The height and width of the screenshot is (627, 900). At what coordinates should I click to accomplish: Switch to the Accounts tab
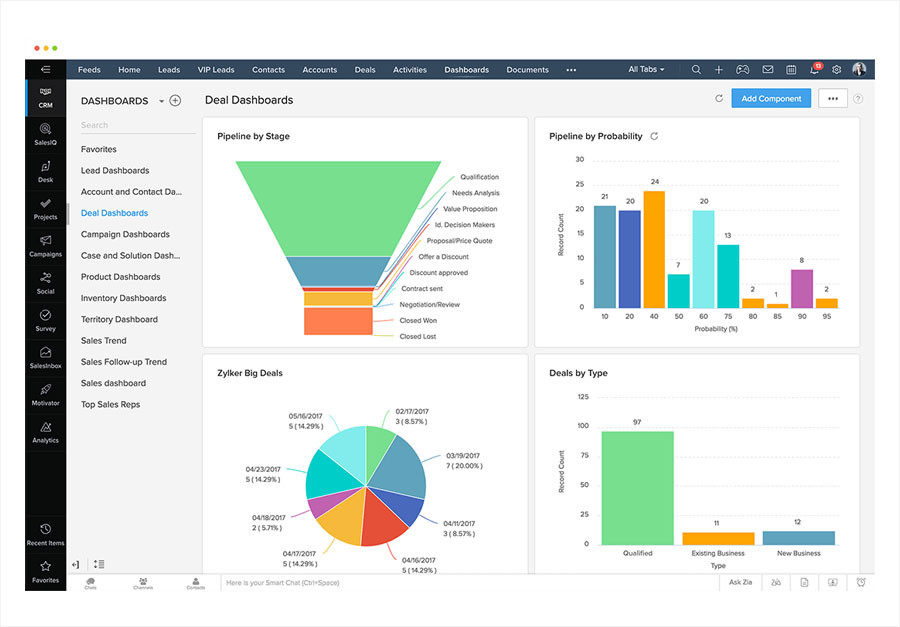320,69
